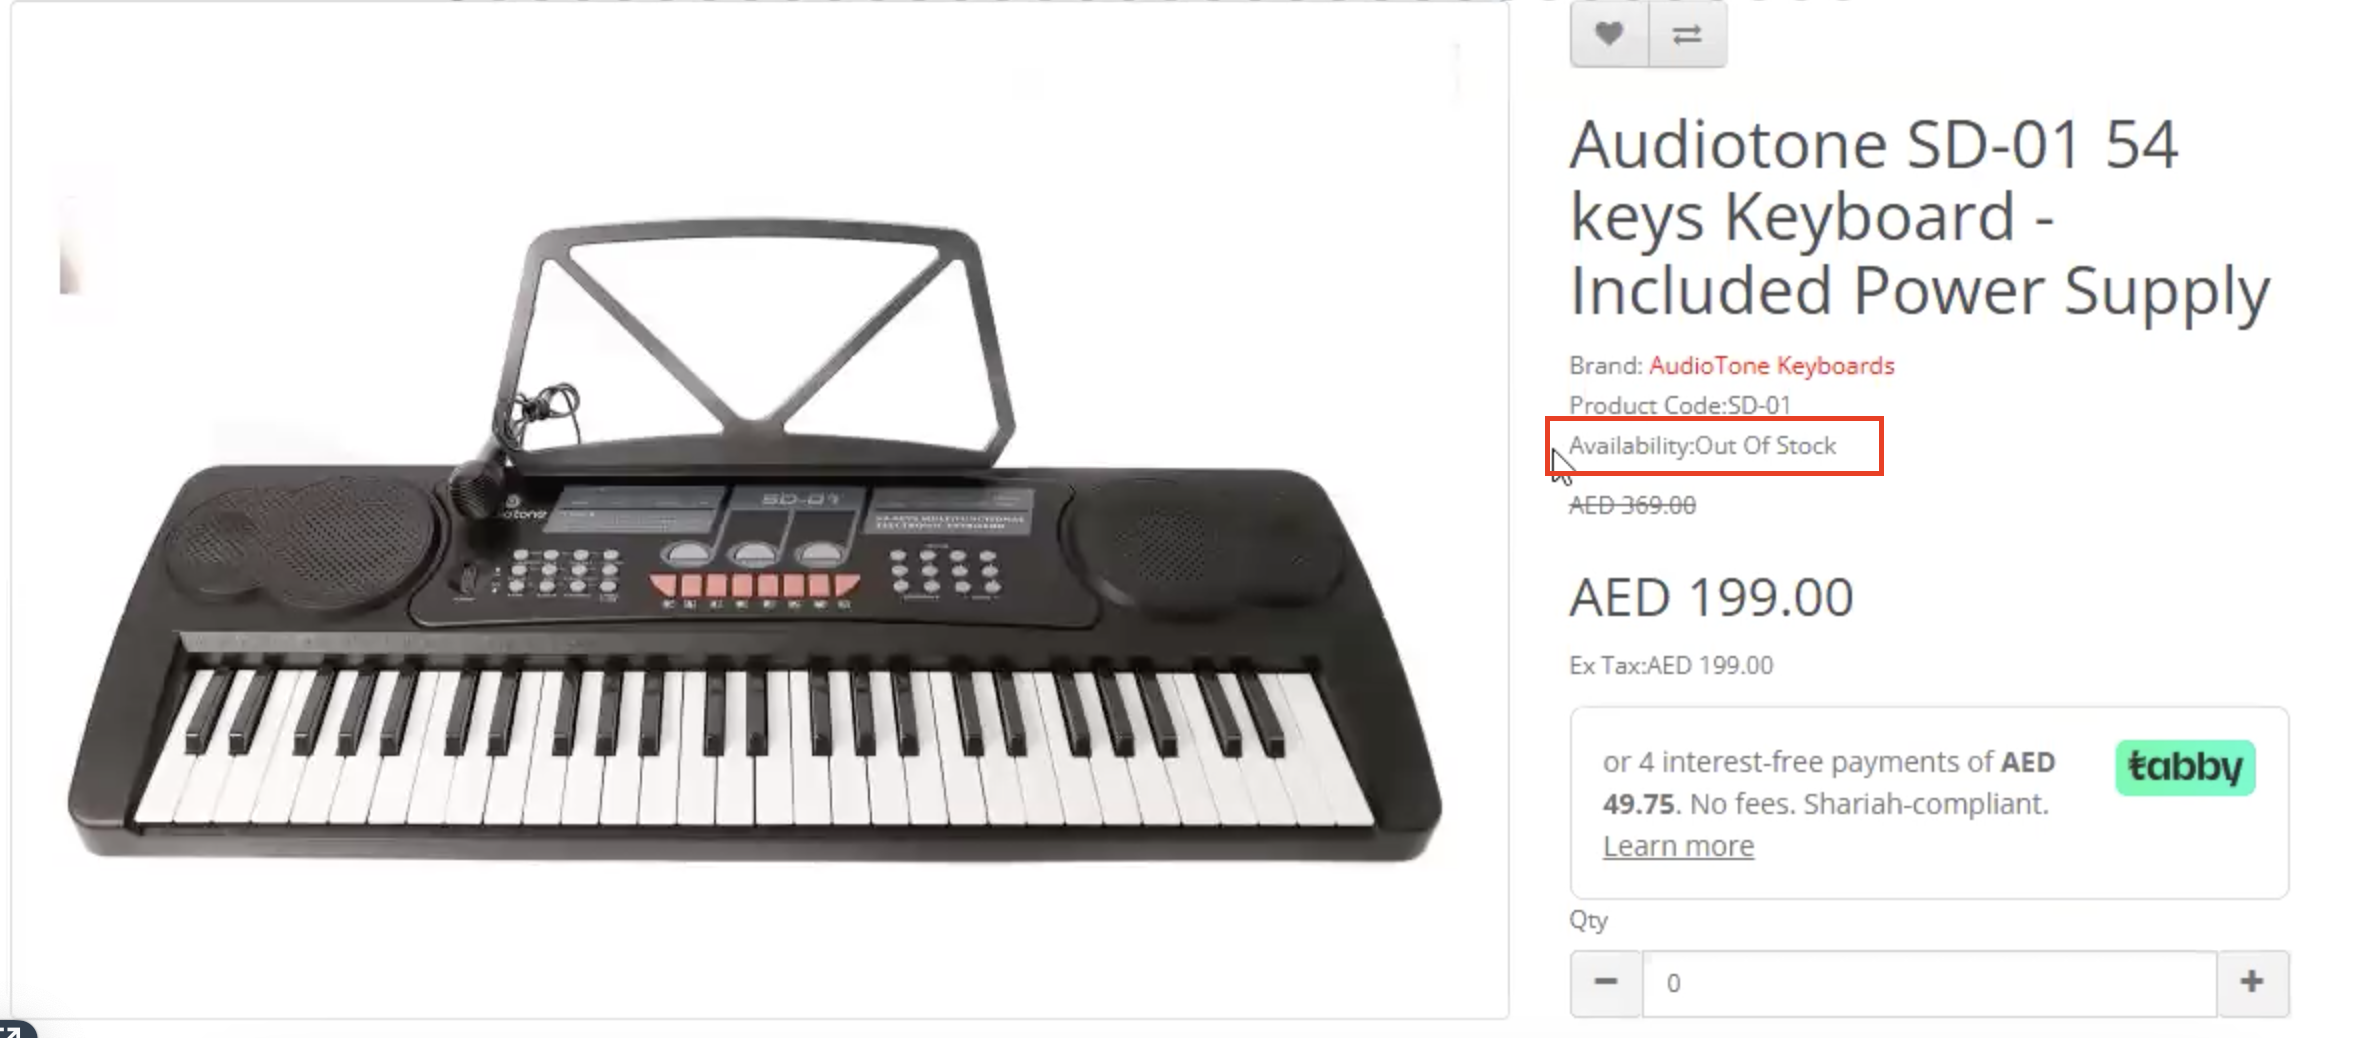Click the Product Code SD-01 line

pos(1679,406)
